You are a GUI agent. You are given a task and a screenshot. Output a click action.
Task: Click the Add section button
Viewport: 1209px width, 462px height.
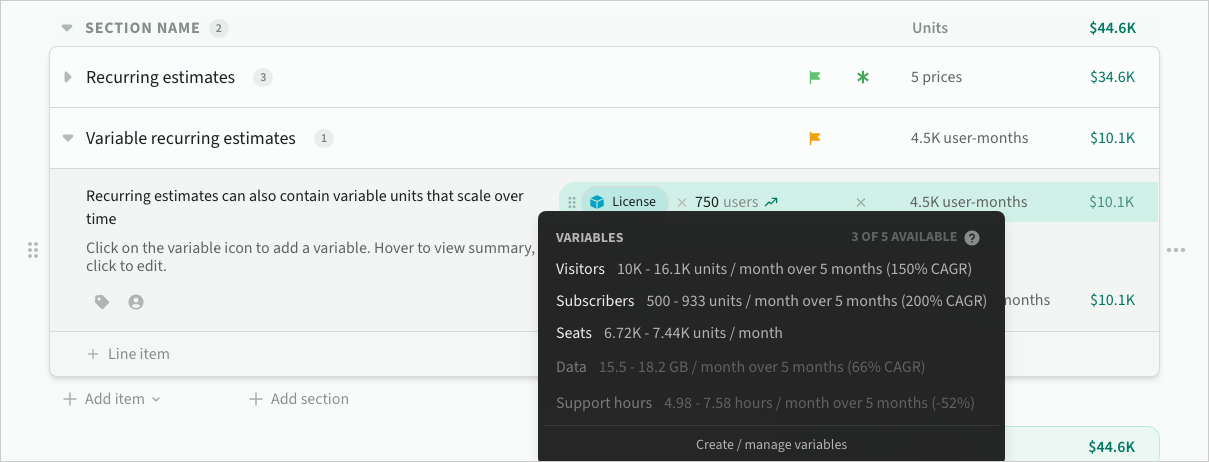299,399
